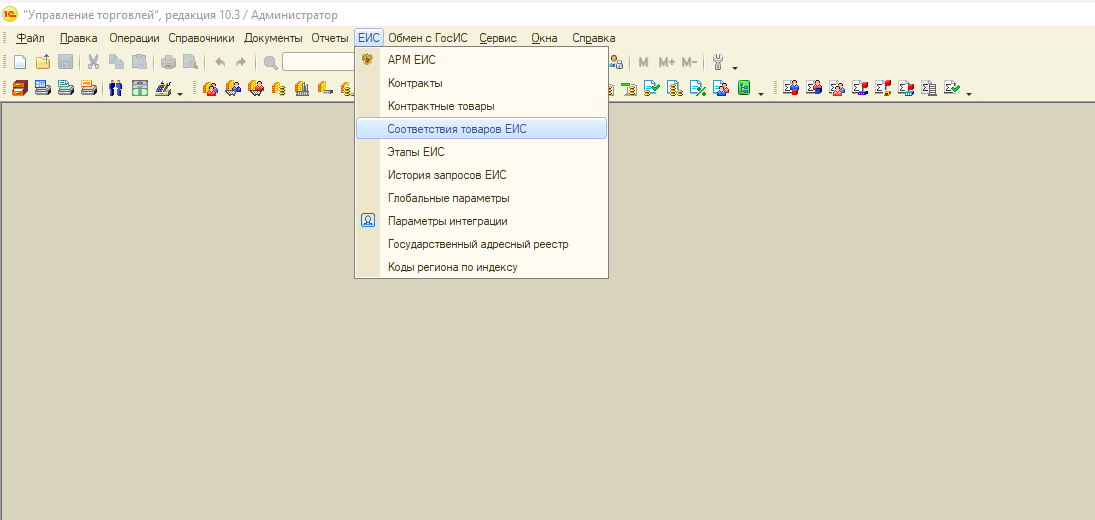1095x520 pixels.
Task: Open the Обмен с ГосИС menu
Action: [x=427, y=38]
